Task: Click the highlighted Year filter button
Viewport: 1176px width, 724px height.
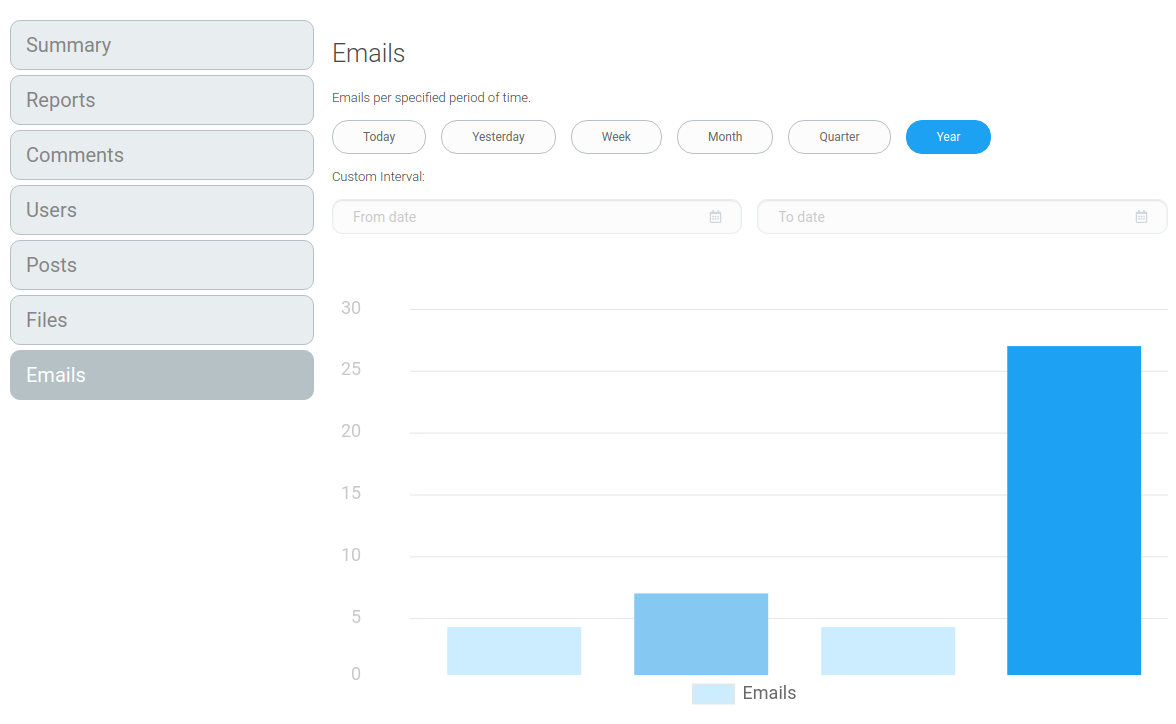Action: 948,137
